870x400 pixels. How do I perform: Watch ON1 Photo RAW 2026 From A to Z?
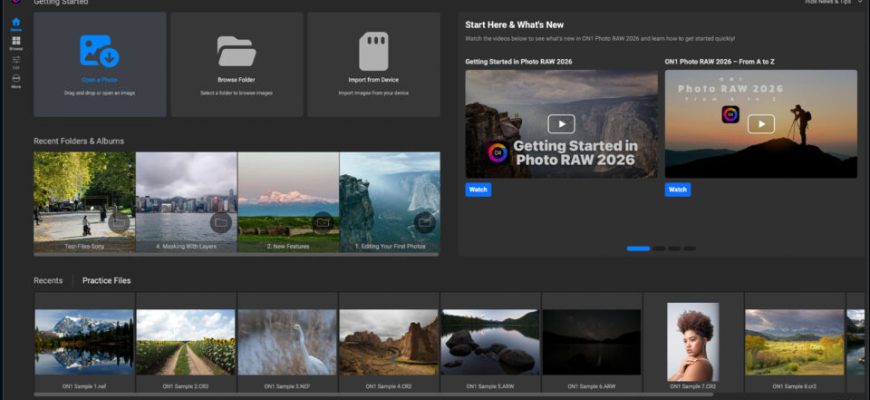point(677,190)
